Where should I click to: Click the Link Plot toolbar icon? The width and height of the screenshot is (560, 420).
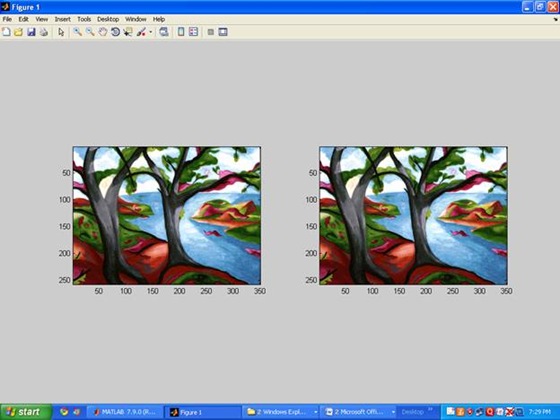coord(164,32)
